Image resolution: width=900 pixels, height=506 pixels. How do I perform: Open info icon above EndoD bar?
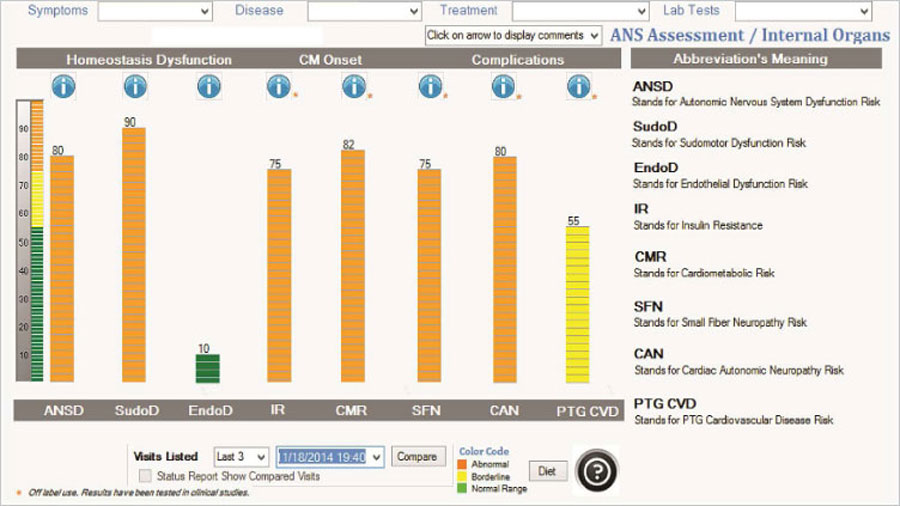[209, 87]
